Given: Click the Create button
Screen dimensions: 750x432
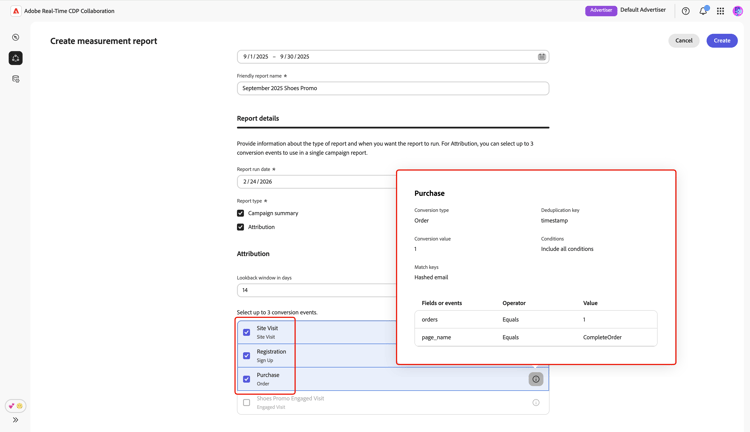Looking at the screenshot, I should point(722,41).
